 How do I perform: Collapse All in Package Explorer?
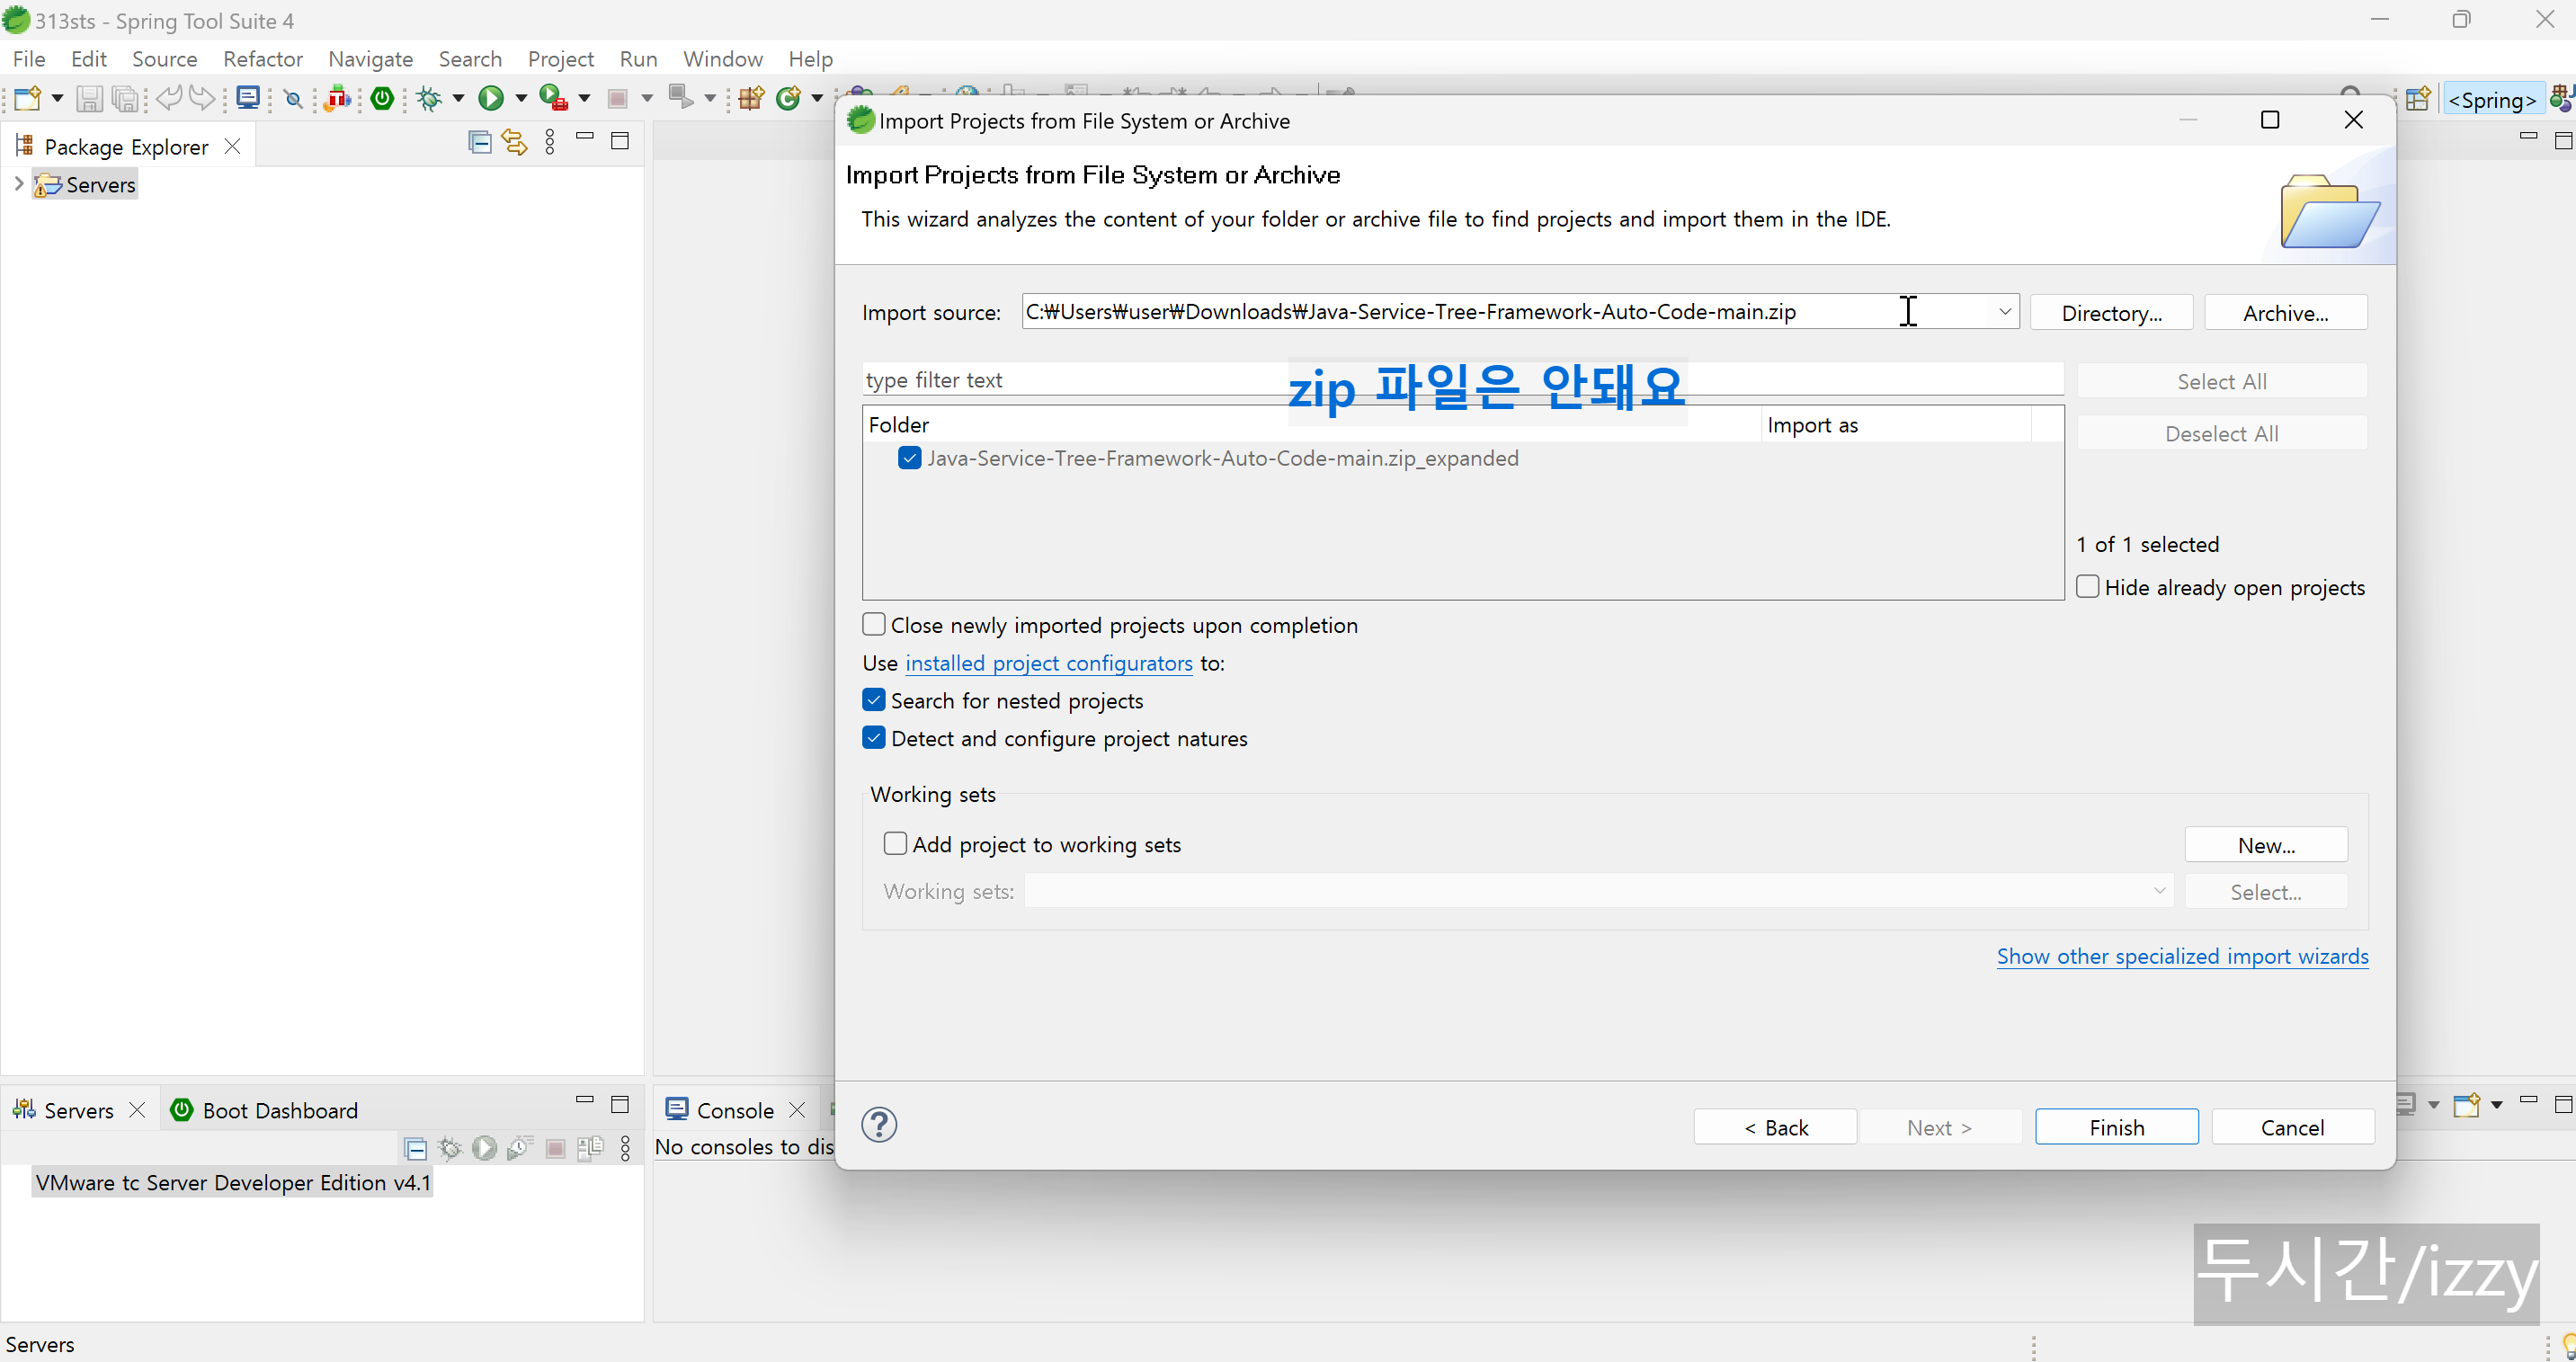480,142
